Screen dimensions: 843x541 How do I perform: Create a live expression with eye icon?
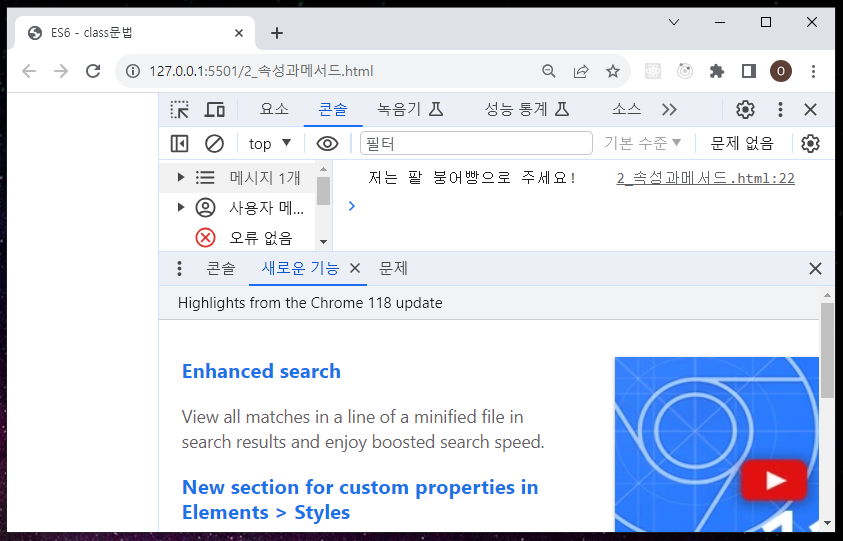[x=327, y=144]
